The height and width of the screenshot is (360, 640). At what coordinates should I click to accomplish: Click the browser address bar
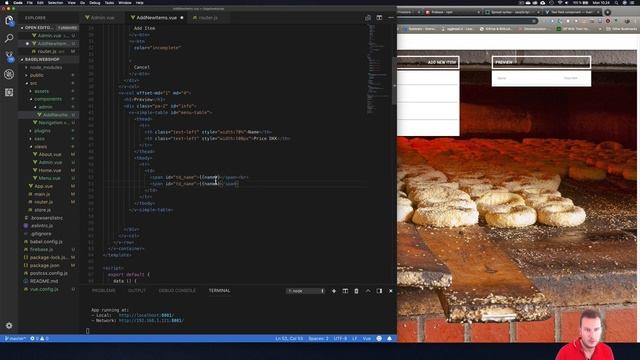(x=467, y=21)
